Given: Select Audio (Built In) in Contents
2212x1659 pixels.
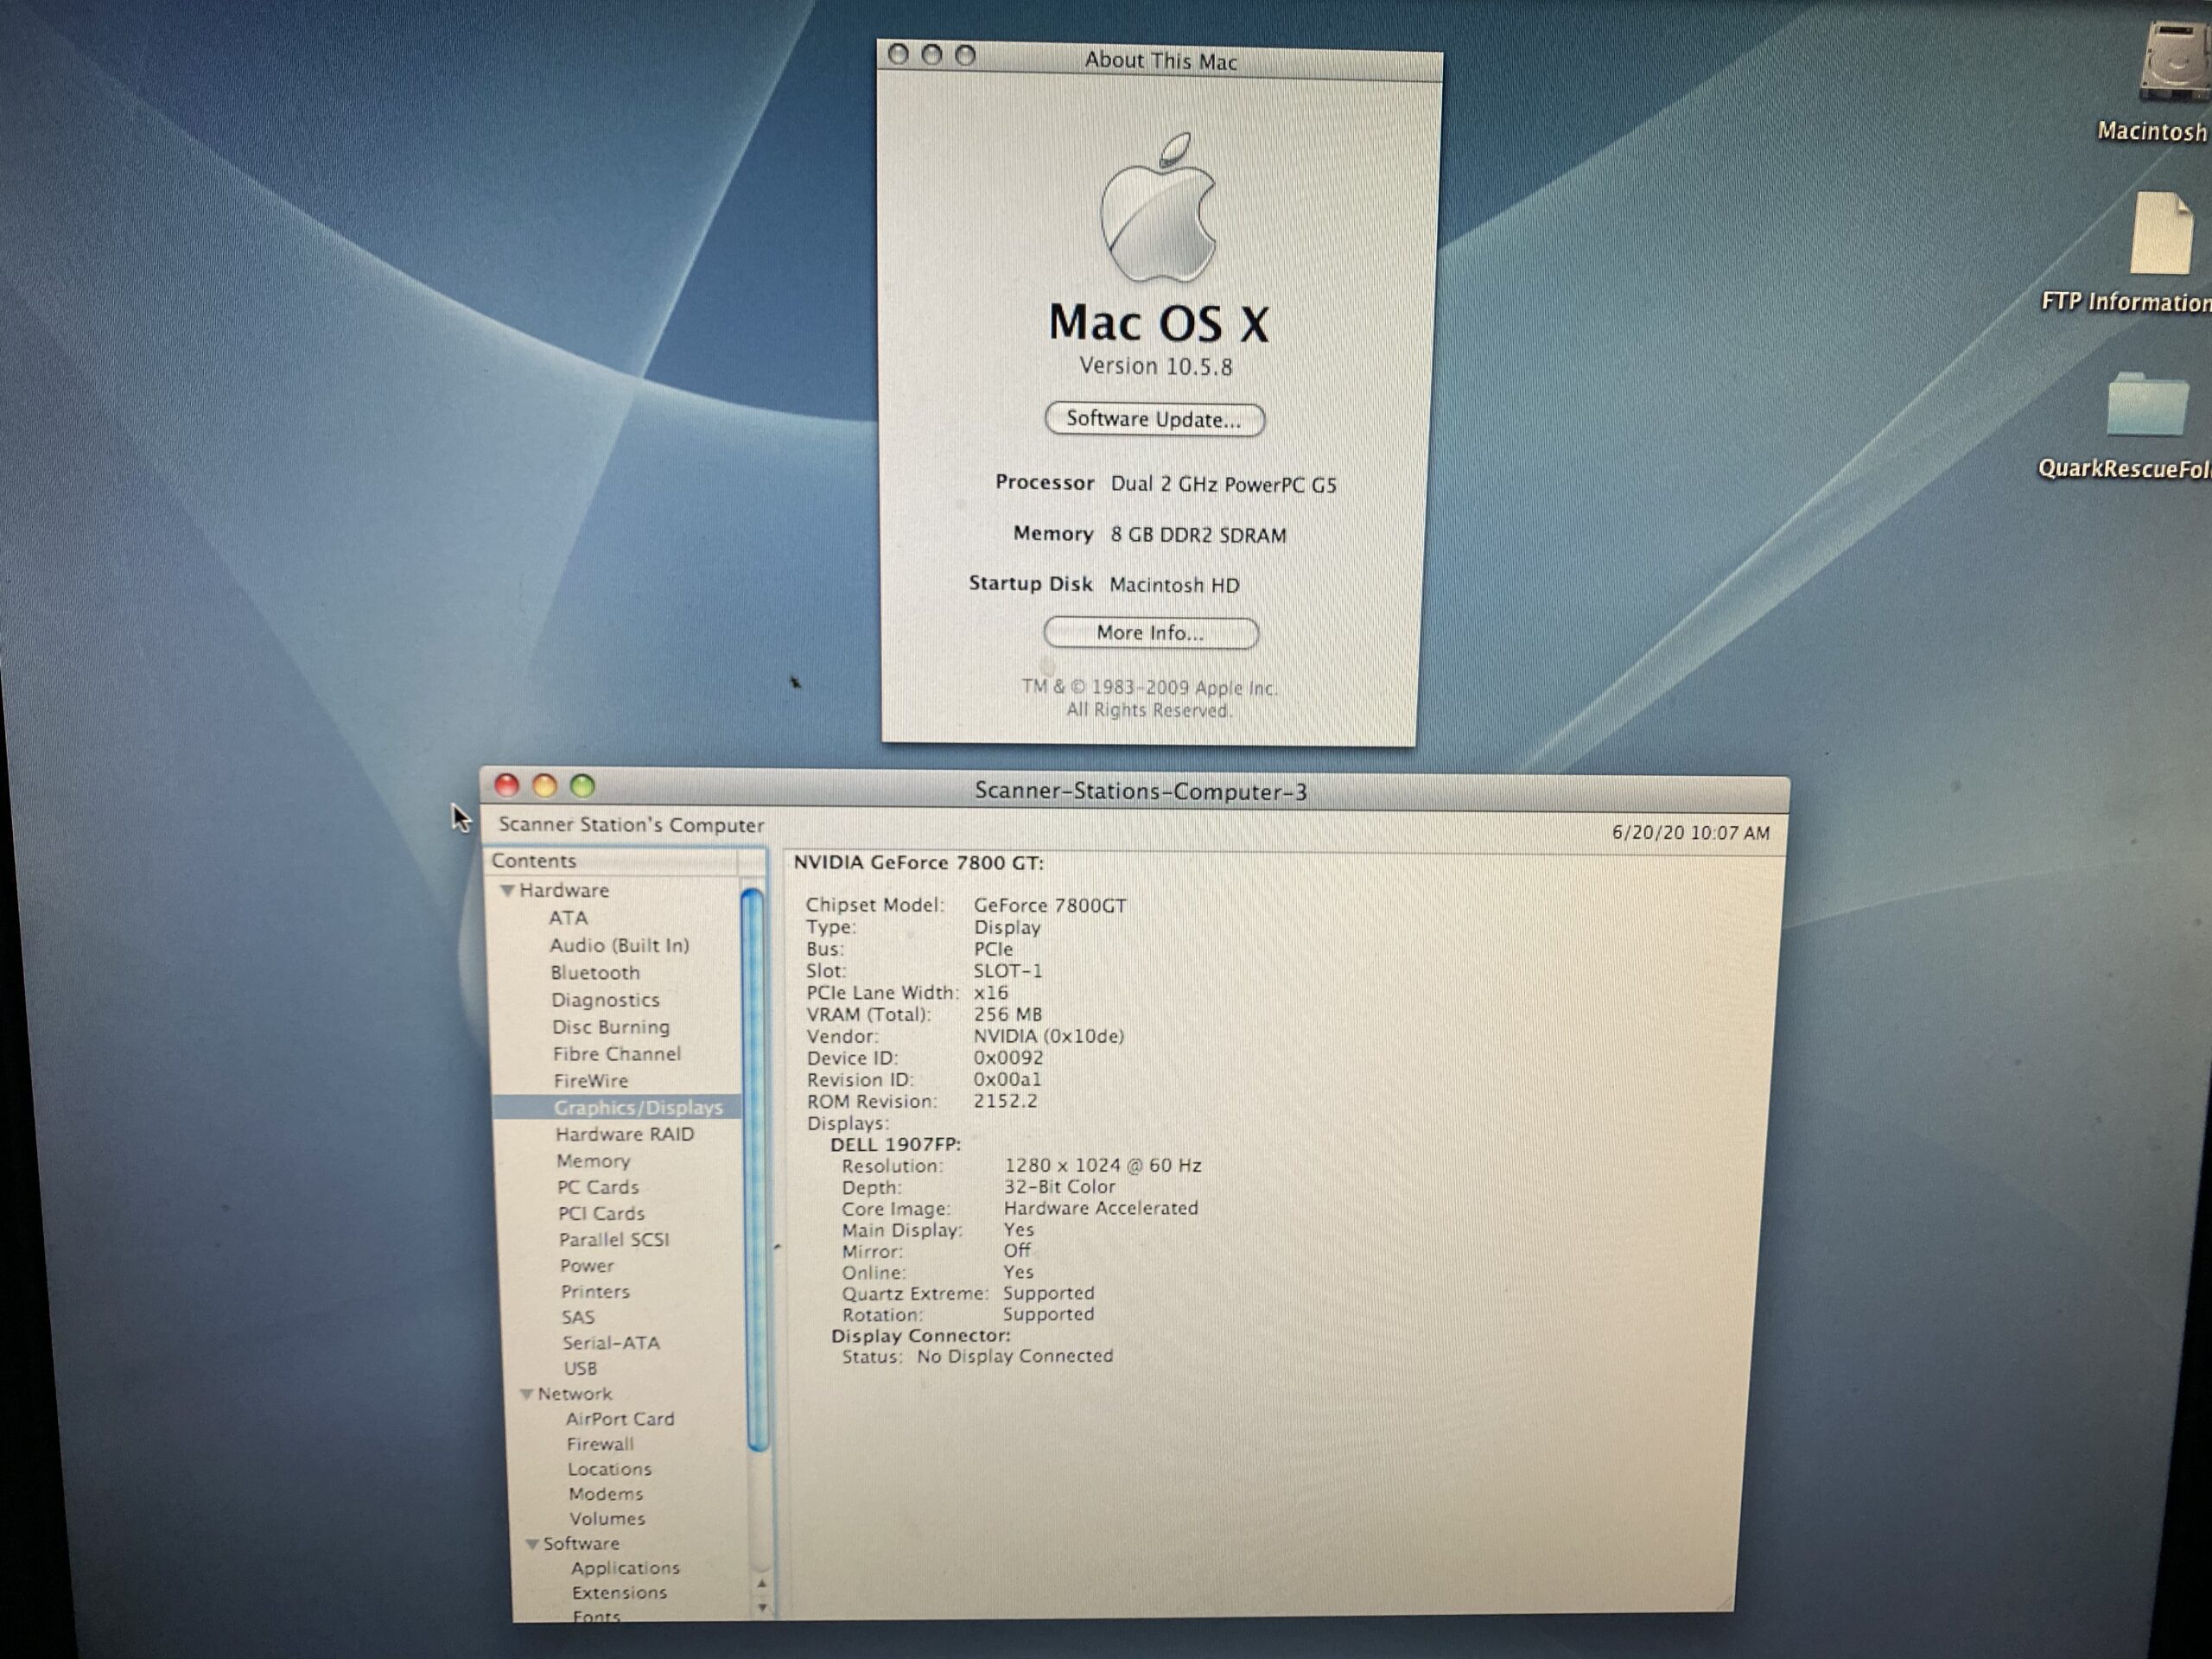Looking at the screenshot, I should [x=619, y=945].
